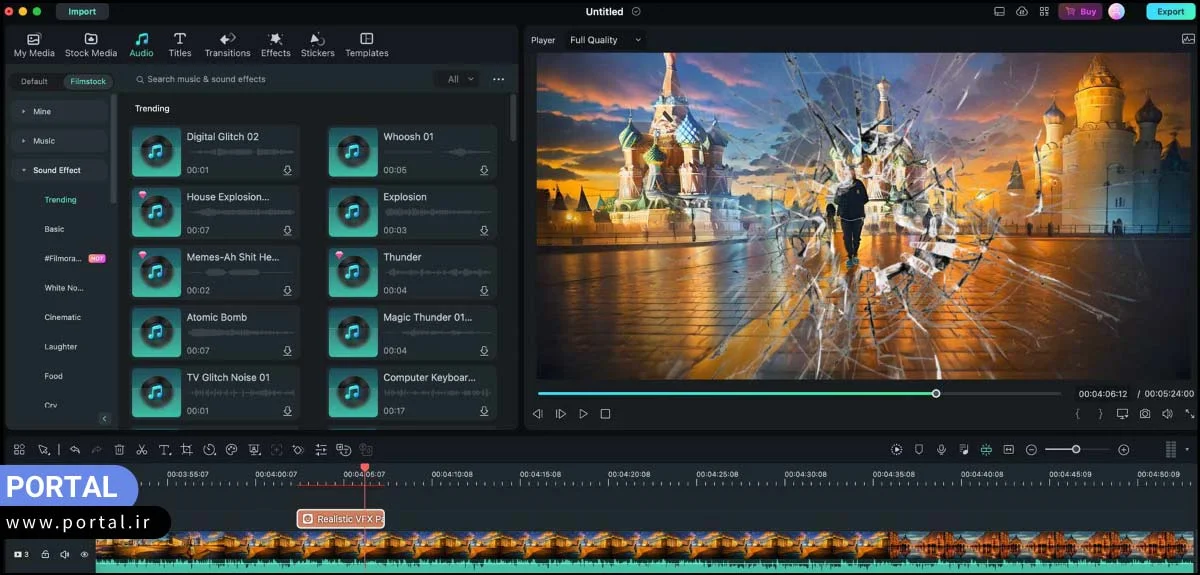Click the player progress bar handle
The height and width of the screenshot is (575, 1200).
936,394
